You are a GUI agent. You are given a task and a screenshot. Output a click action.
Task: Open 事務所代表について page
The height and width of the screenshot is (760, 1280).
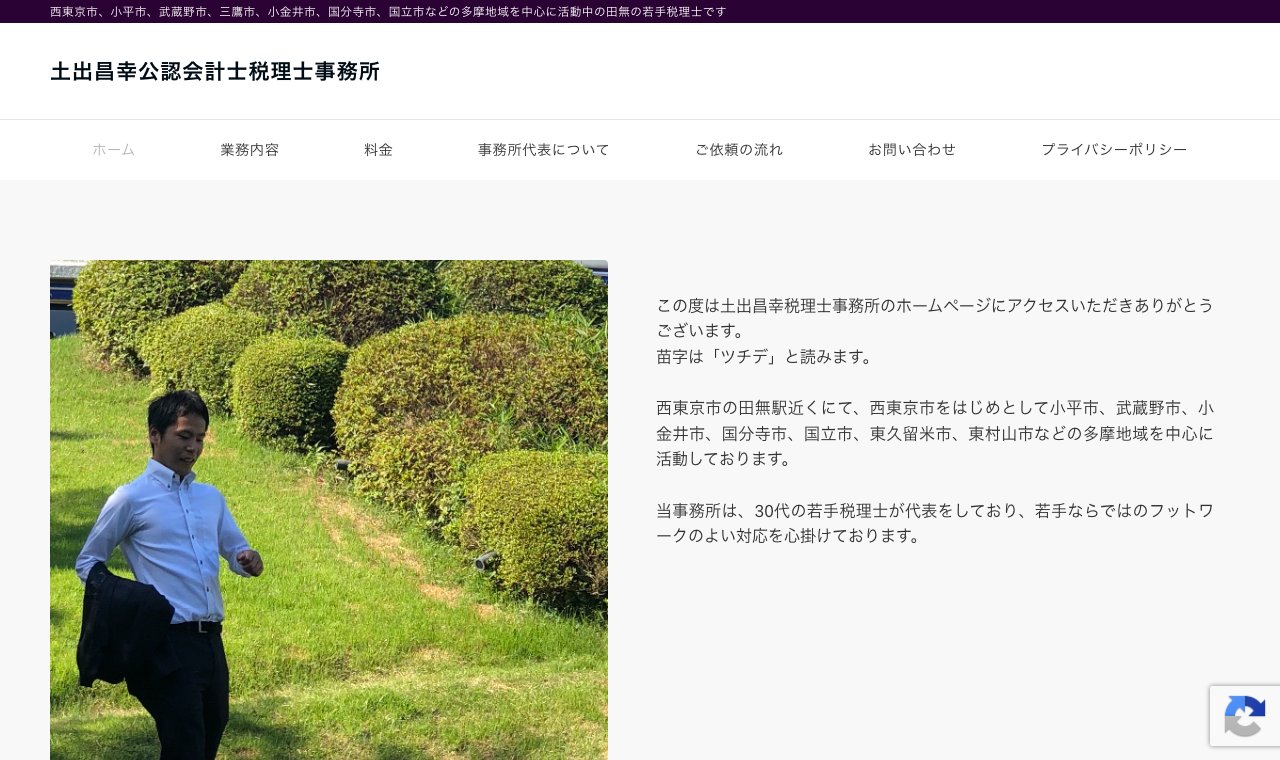pyautogui.click(x=544, y=150)
